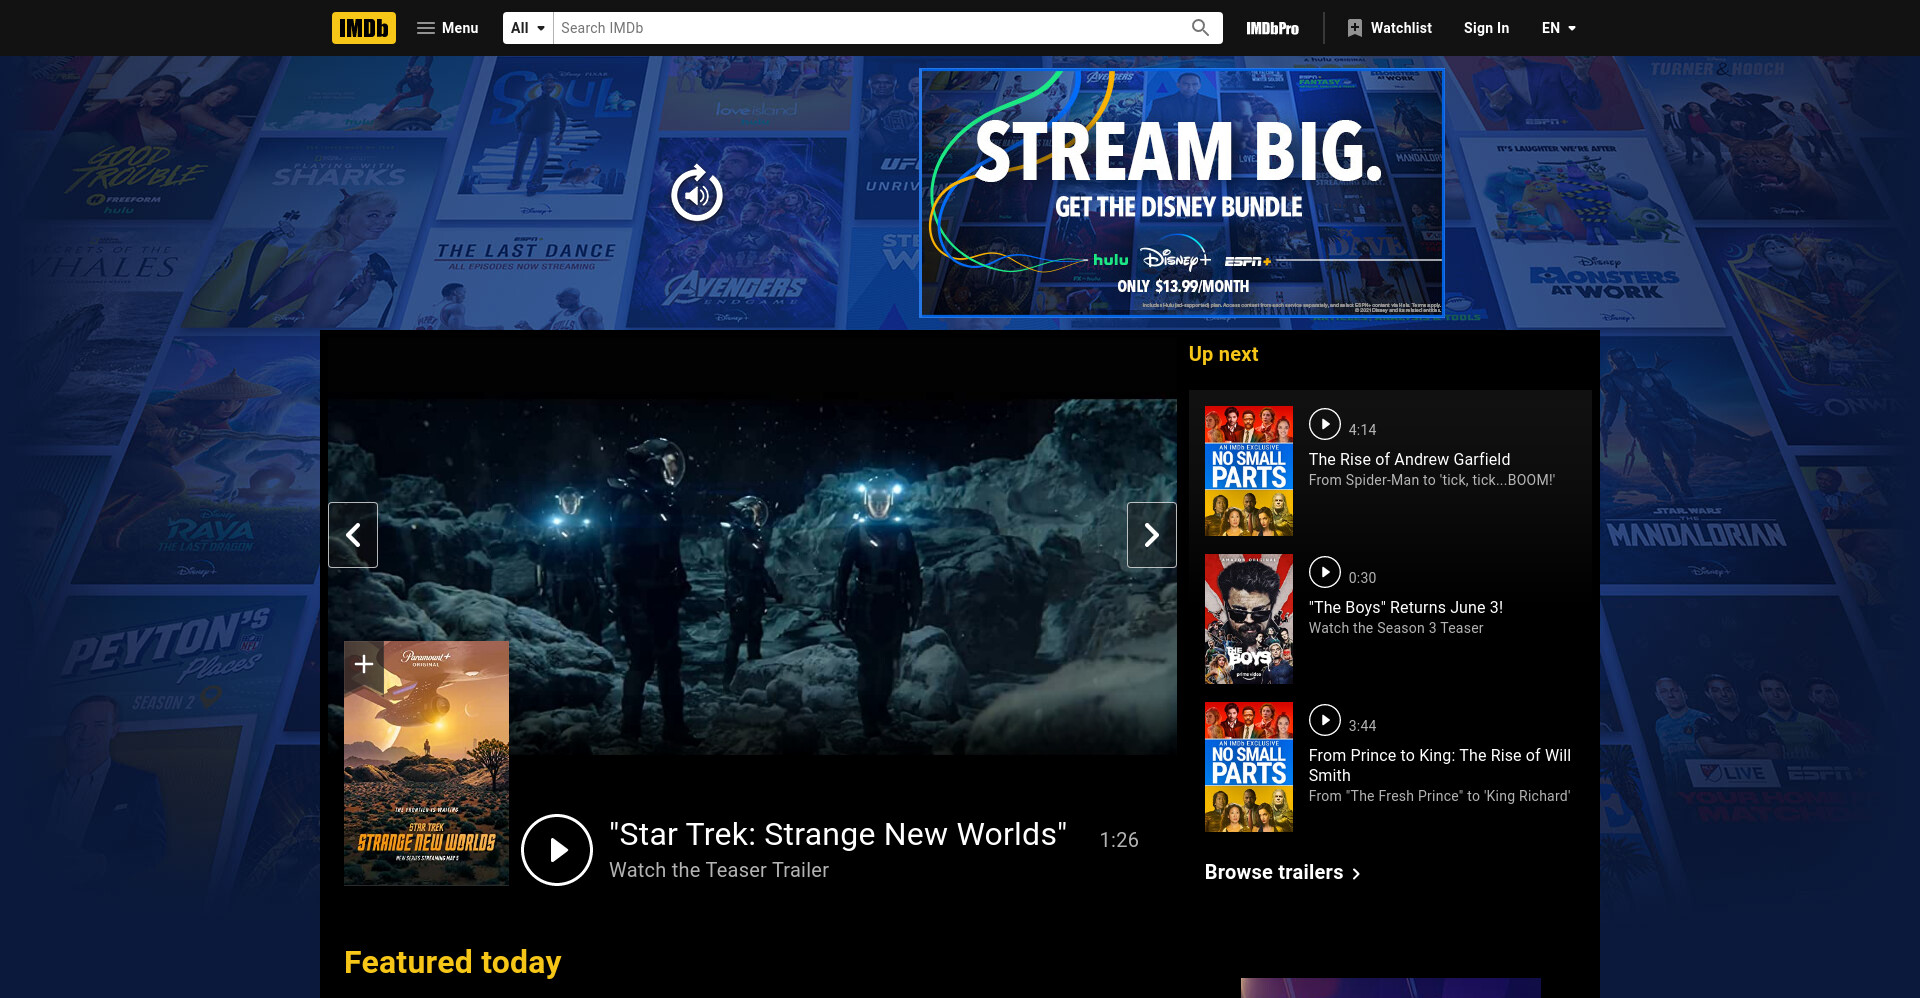The height and width of the screenshot is (998, 1920).
Task: Play the Rise of Will Smith video
Action: click(x=1325, y=720)
